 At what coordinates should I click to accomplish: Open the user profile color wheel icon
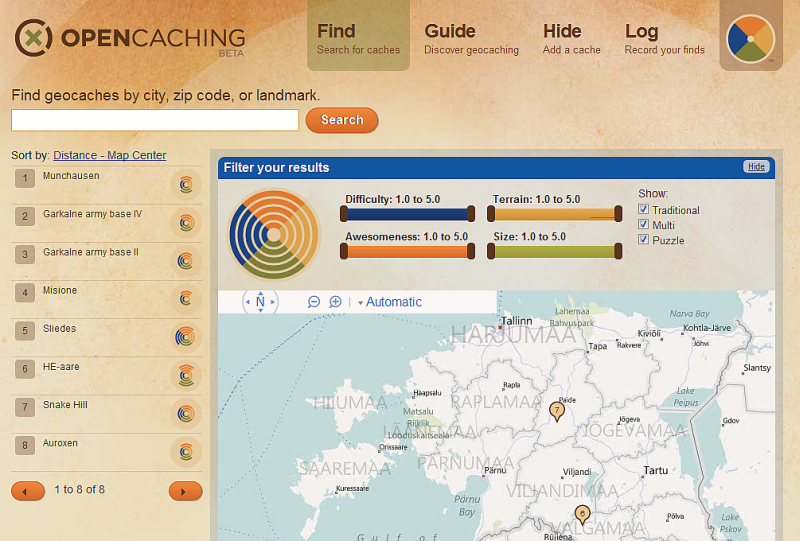tap(751, 39)
